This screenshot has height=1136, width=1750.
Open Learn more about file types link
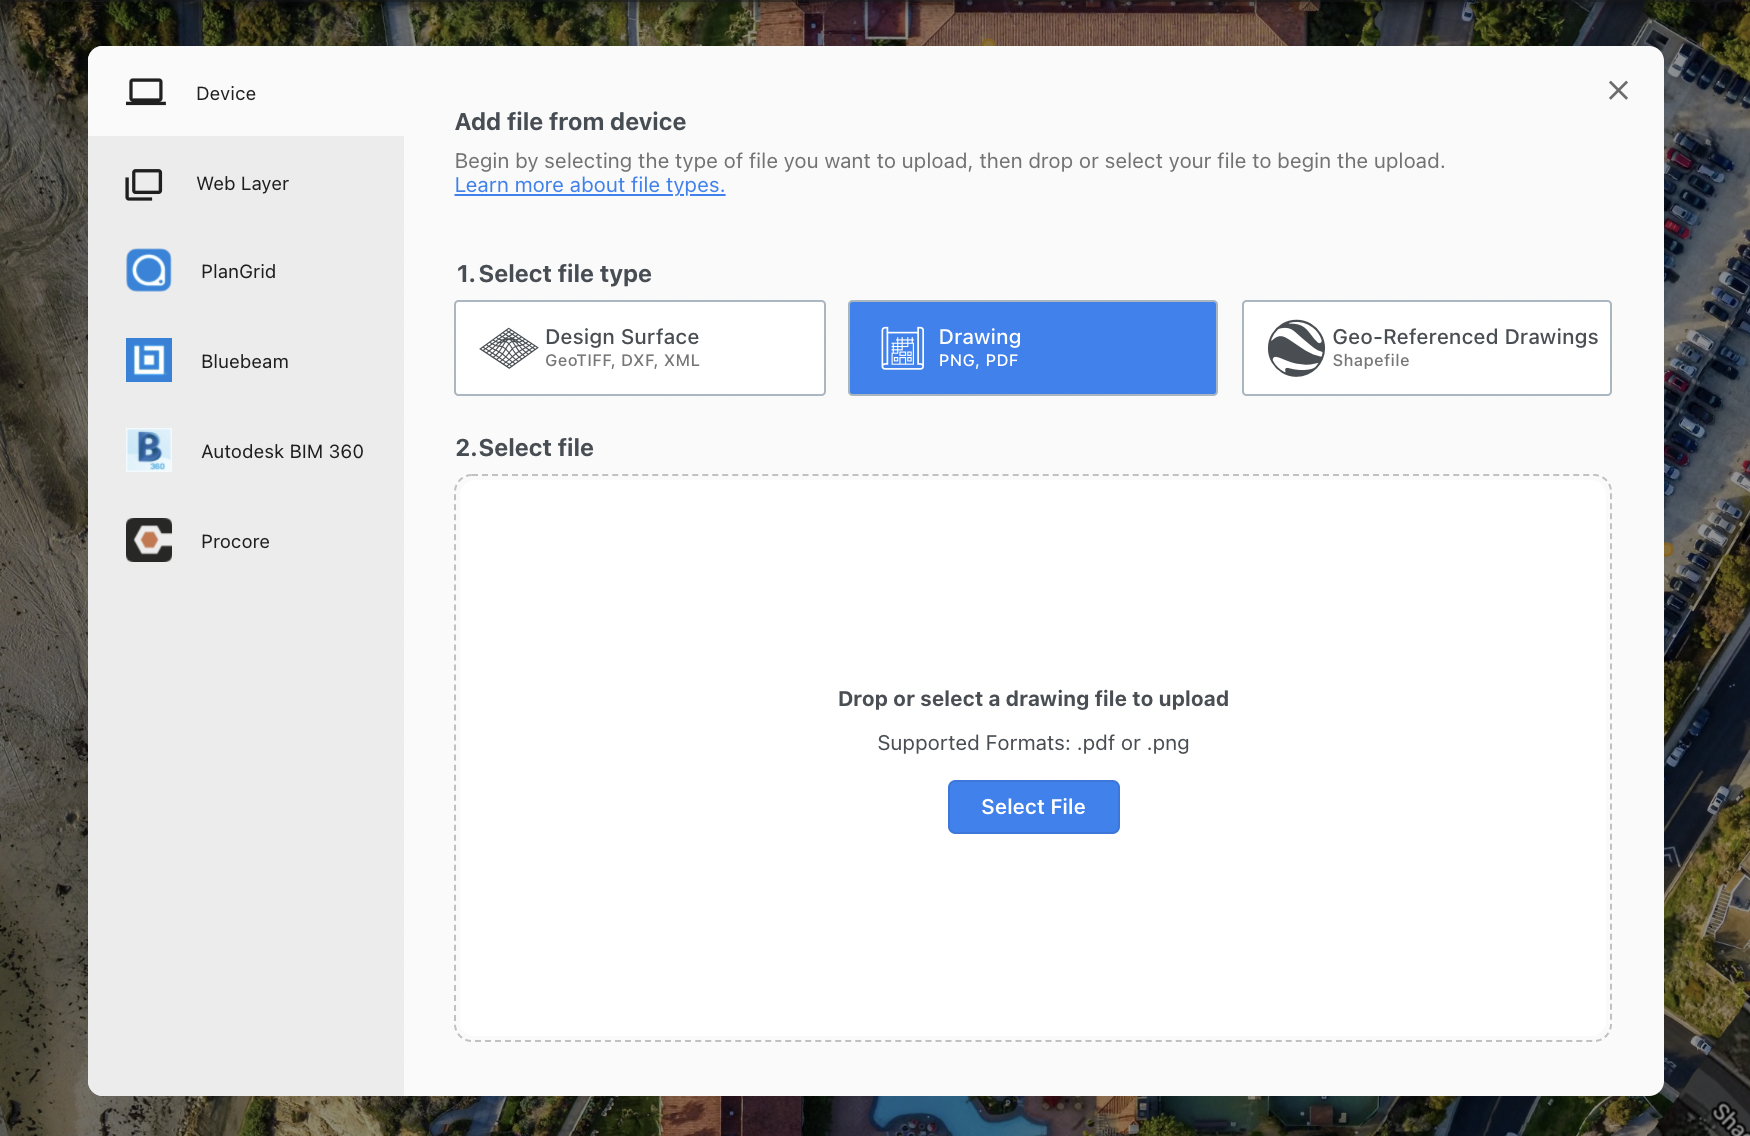tap(590, 185)
